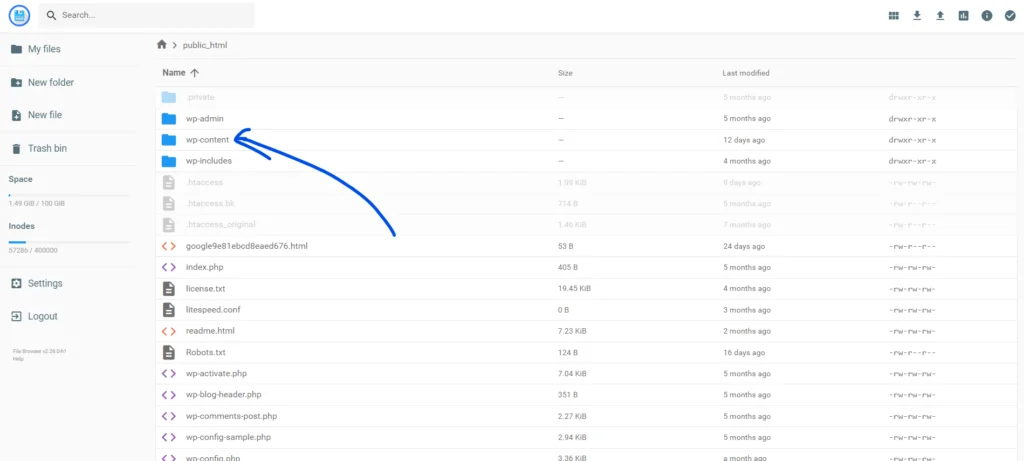
Task: Click the Inodes usage progress bar
Action: (x=69, y=242)
